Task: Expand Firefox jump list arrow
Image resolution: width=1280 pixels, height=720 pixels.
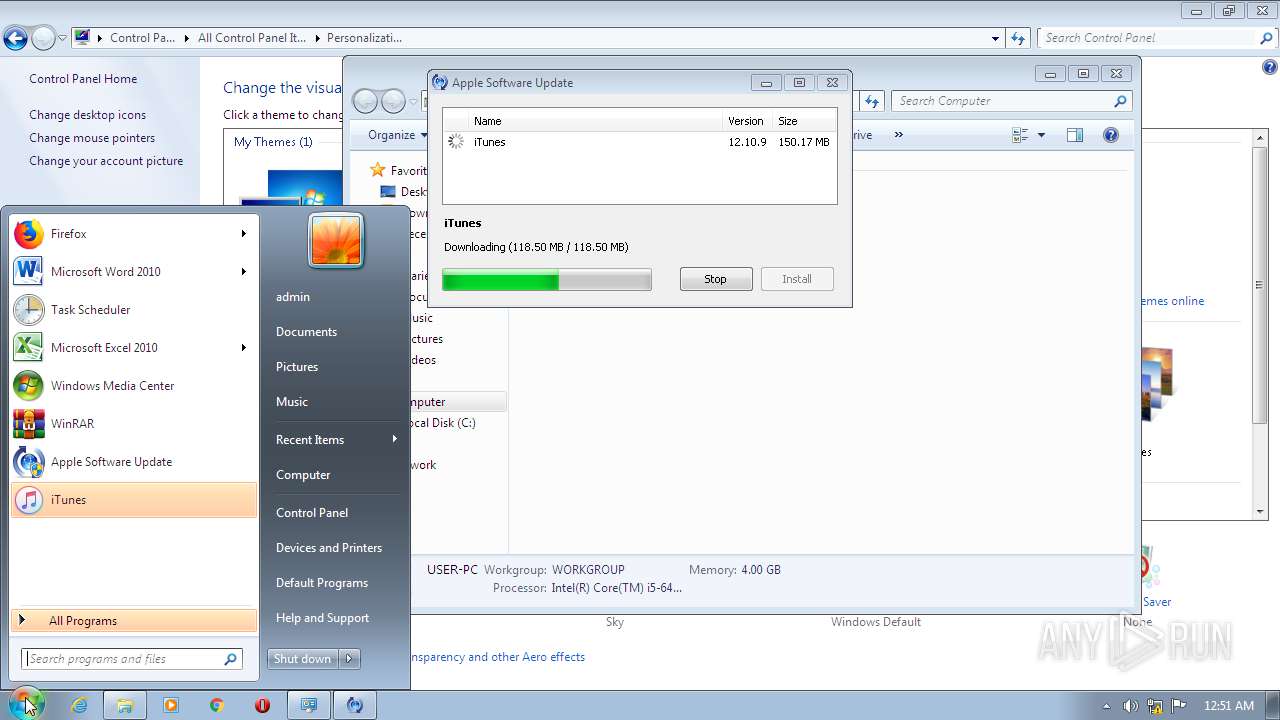Action: pos(243,234)
